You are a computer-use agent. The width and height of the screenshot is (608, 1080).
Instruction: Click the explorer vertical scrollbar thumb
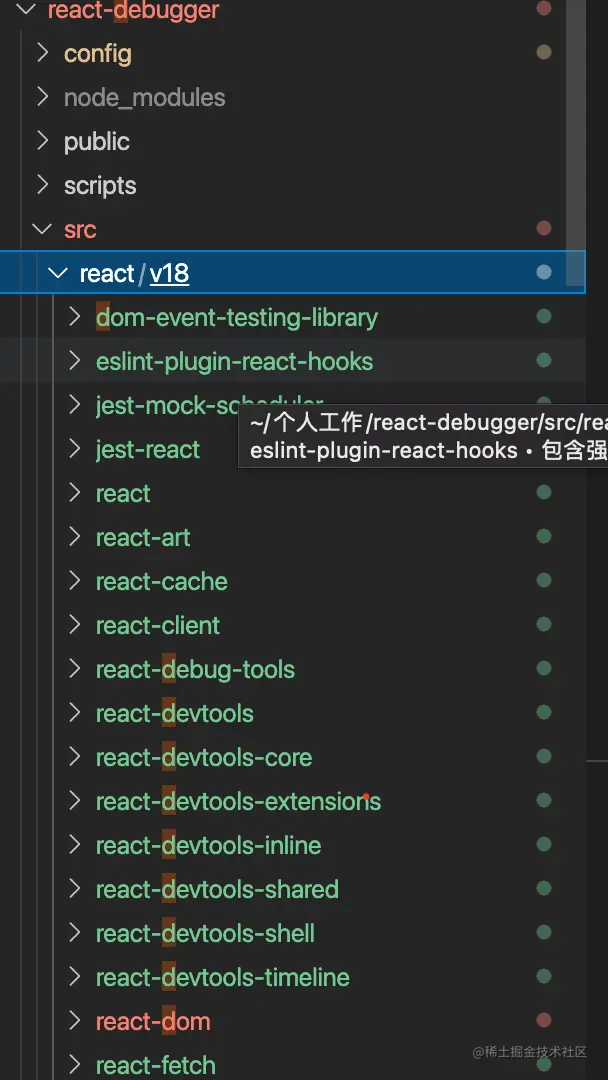[x=576, y=141]
